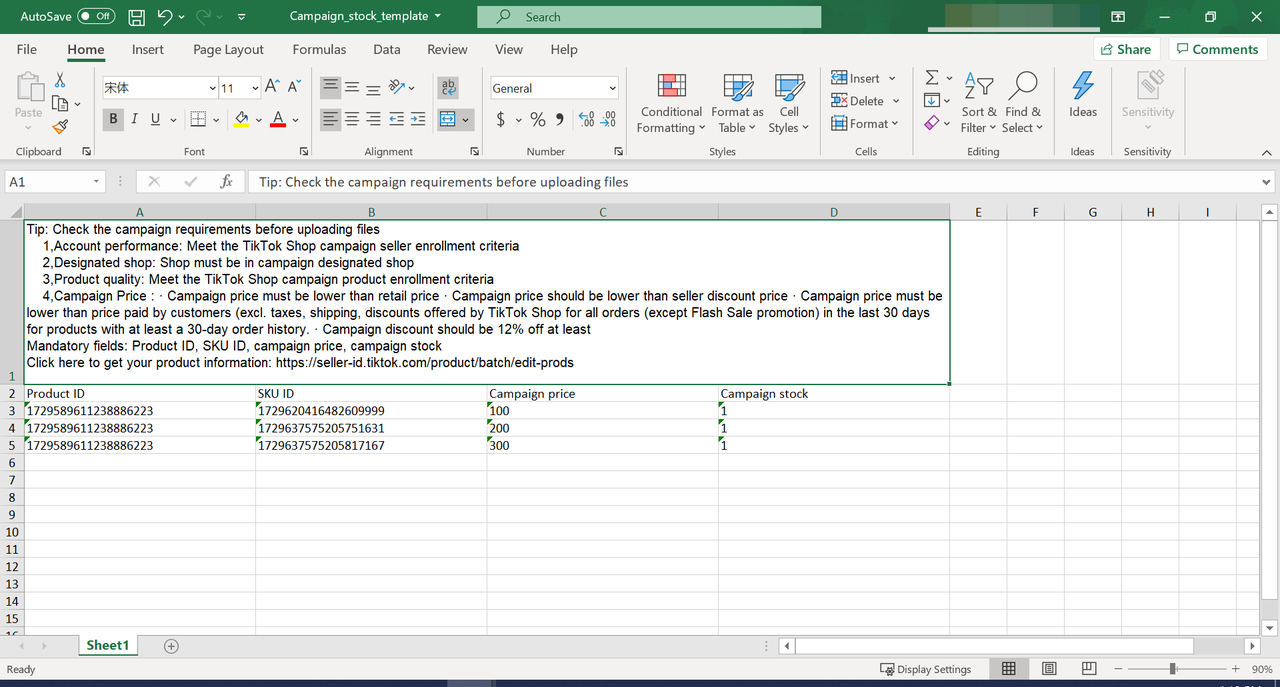Expand the formula bar
This screenshot has height=687, width=1280.
tap(1267, 182)
